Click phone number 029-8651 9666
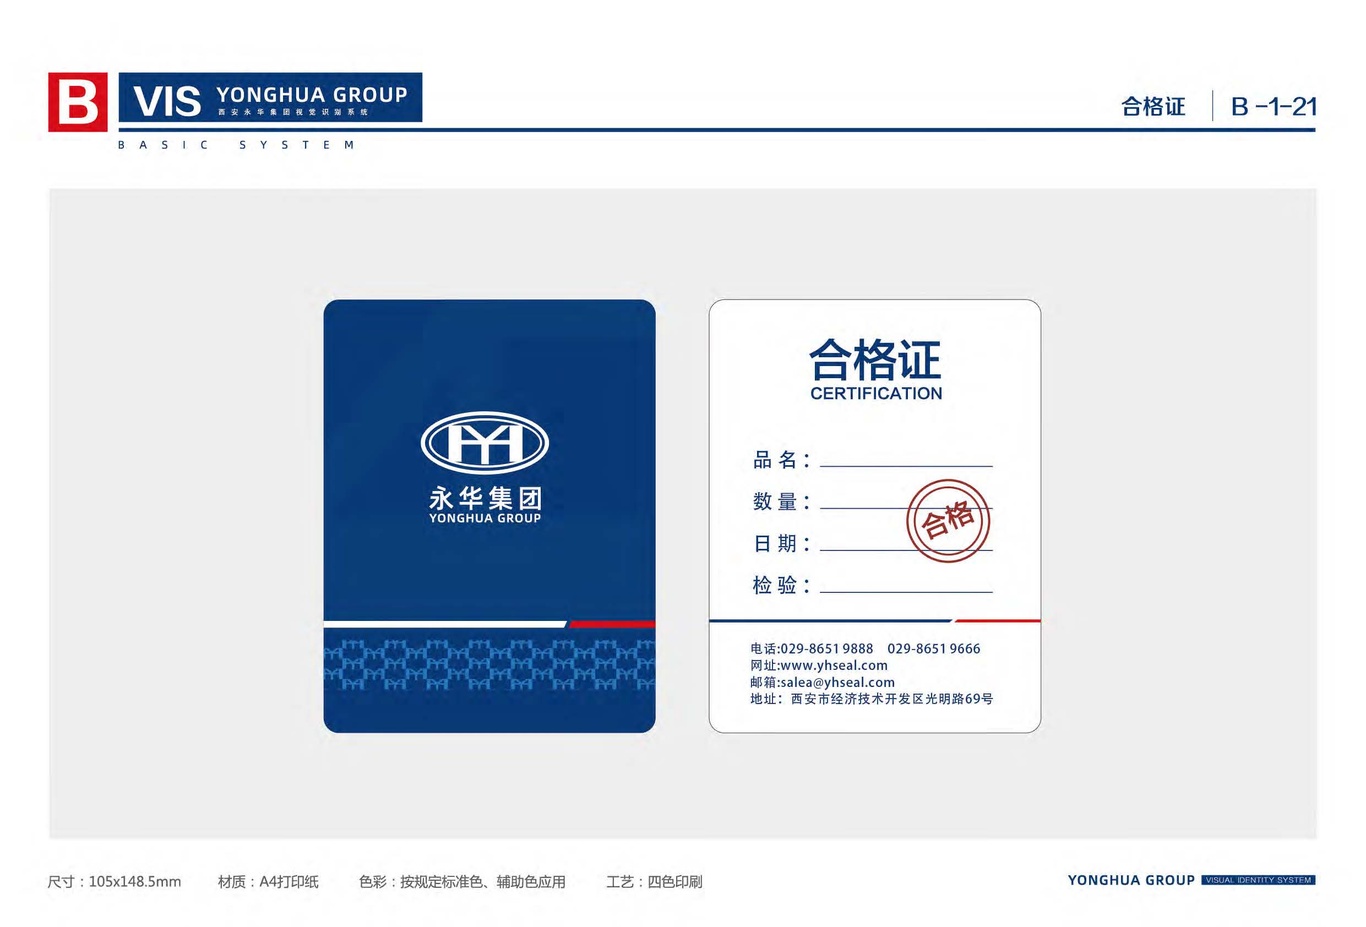The image size is (1366, 927). coord(934,649)
